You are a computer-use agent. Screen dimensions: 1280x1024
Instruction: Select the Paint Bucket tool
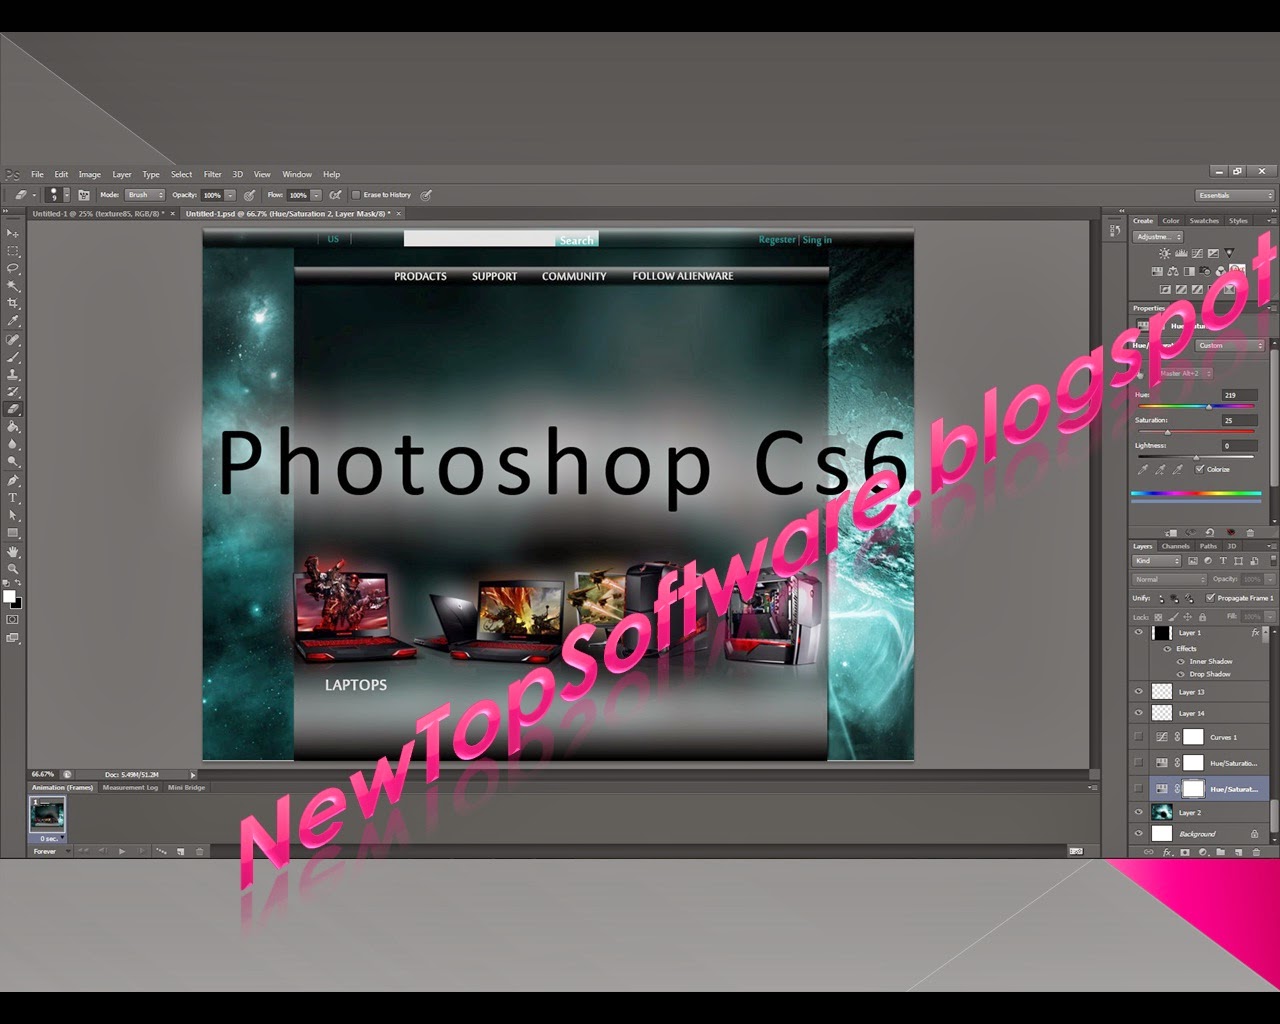click(x=13, y=426)
